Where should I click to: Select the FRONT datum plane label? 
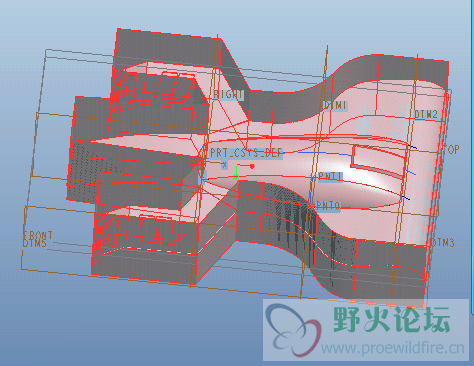pyautogui.click(x=38, y=235)
